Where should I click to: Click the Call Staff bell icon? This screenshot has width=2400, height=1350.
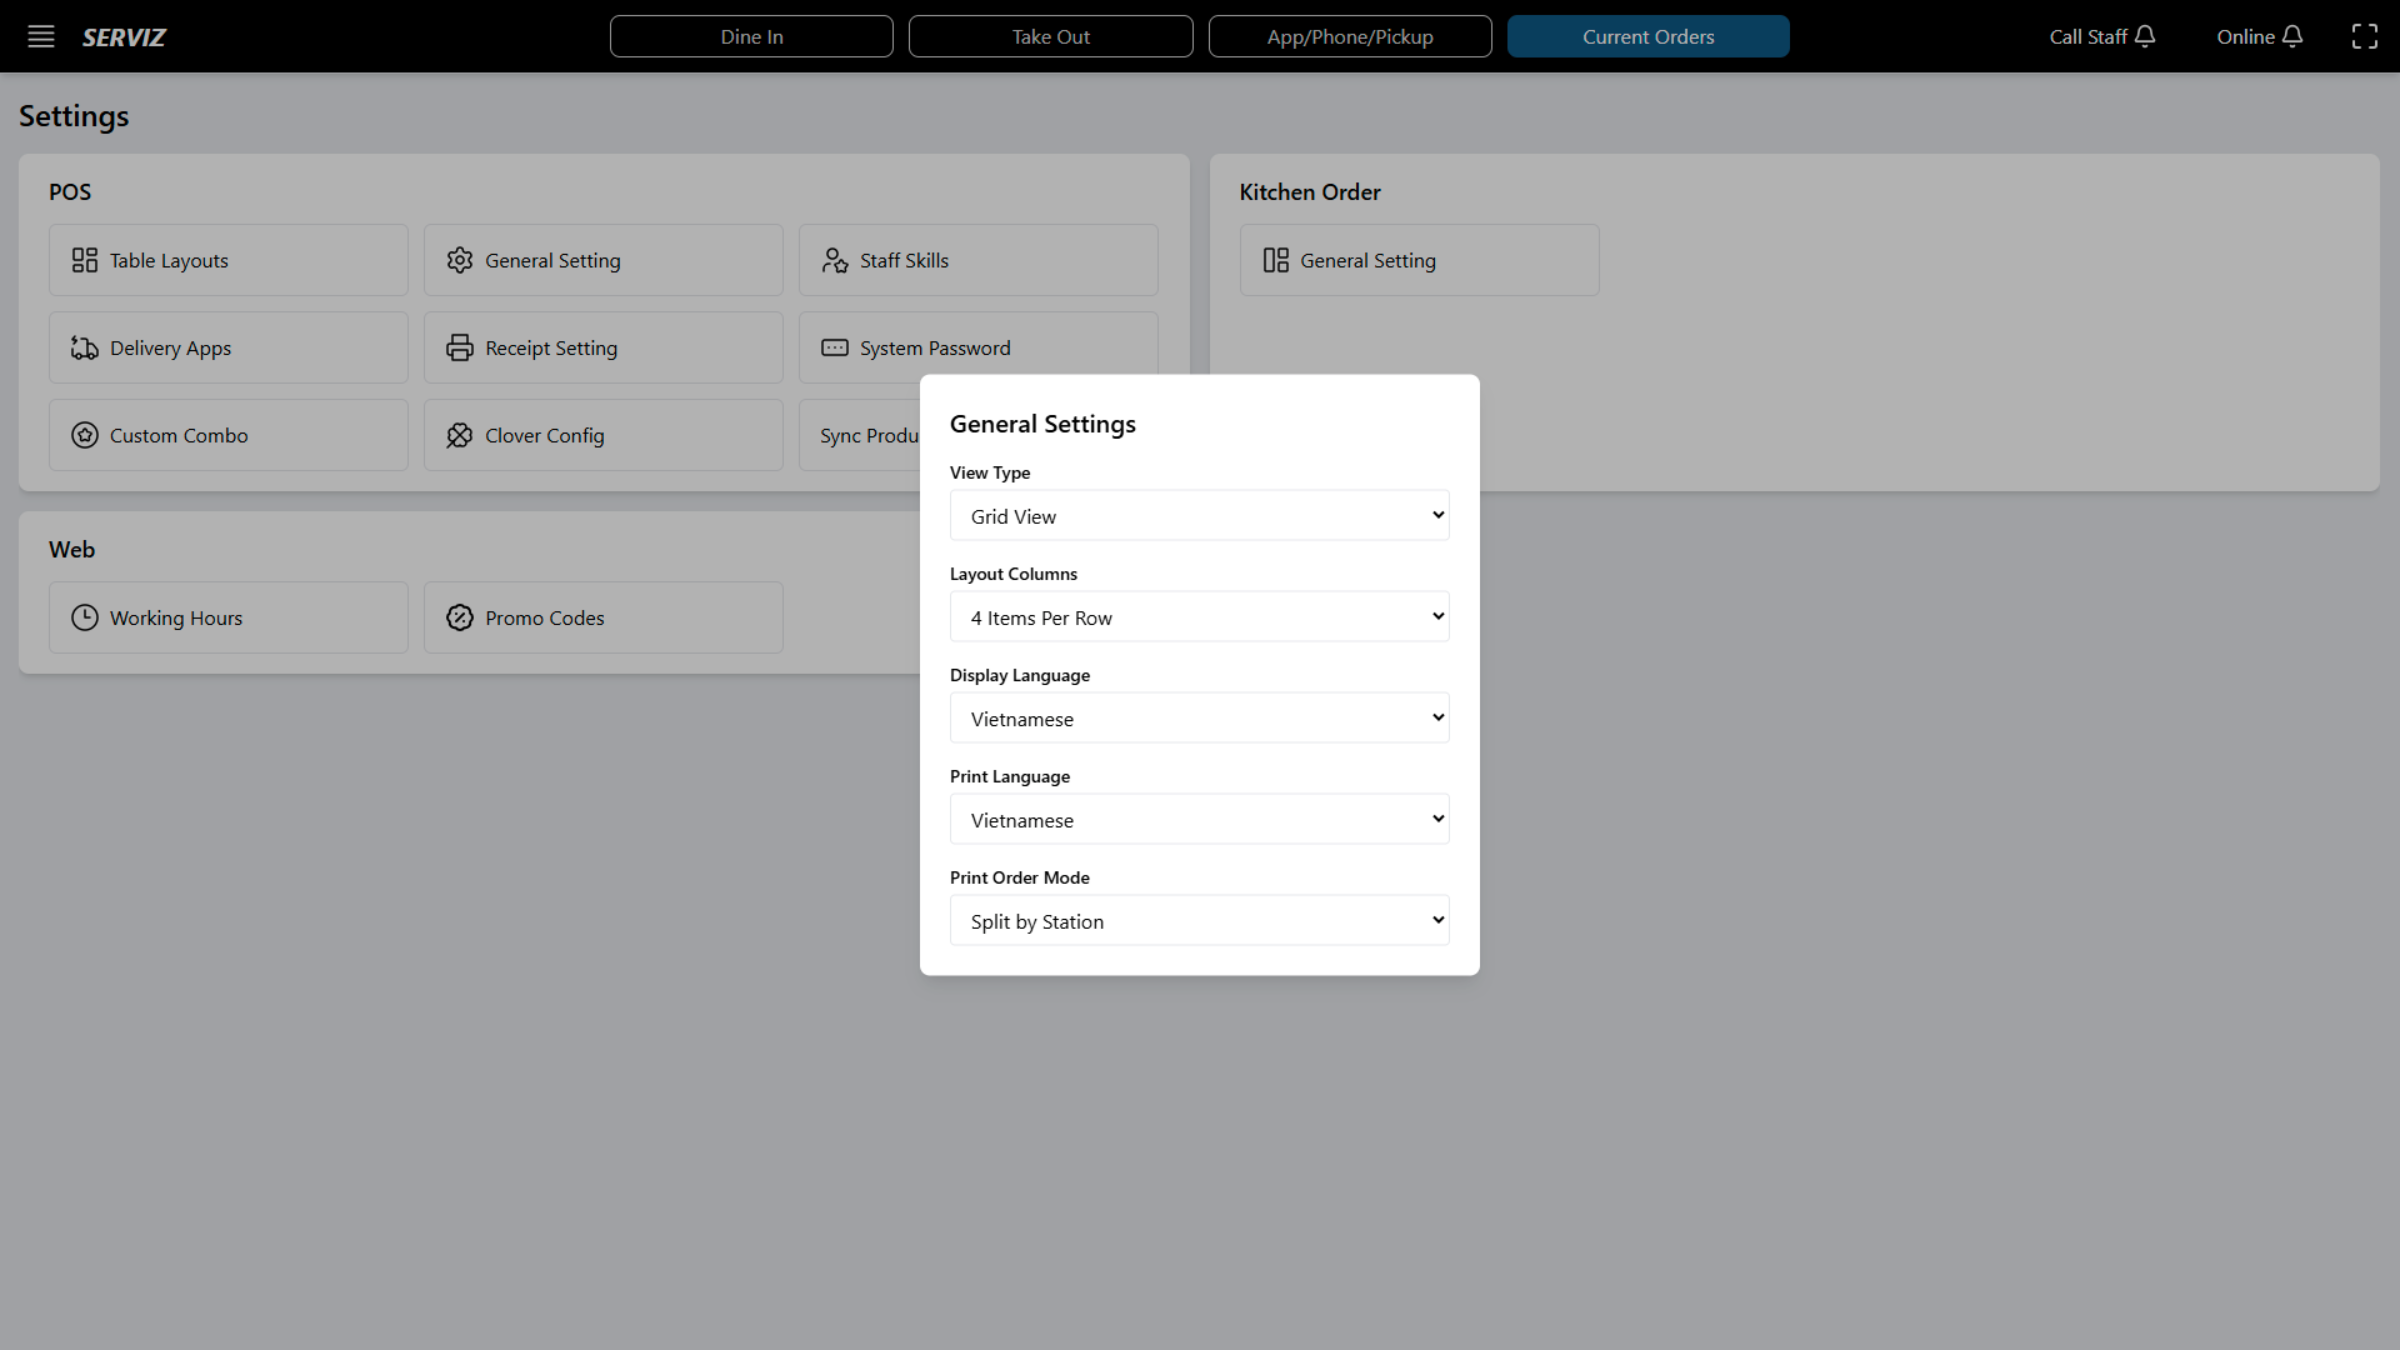(x=2146, y=36)
